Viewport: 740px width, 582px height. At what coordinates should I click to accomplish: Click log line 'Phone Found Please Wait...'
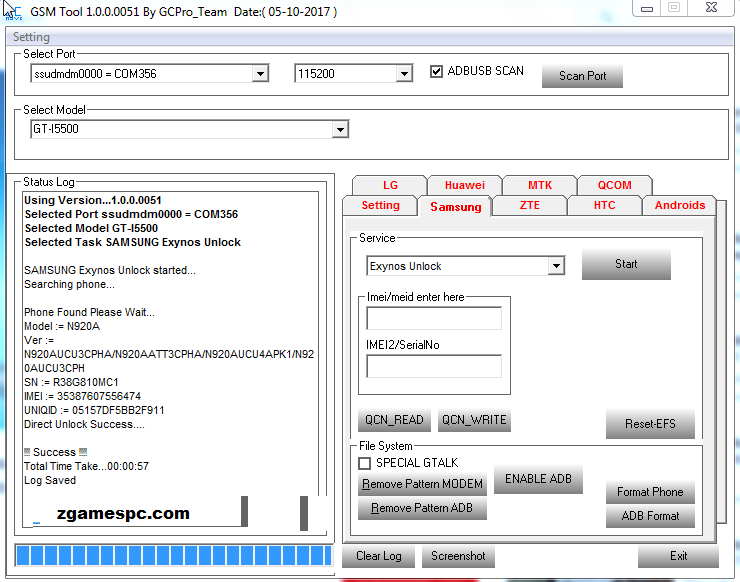tap(89, 312)
